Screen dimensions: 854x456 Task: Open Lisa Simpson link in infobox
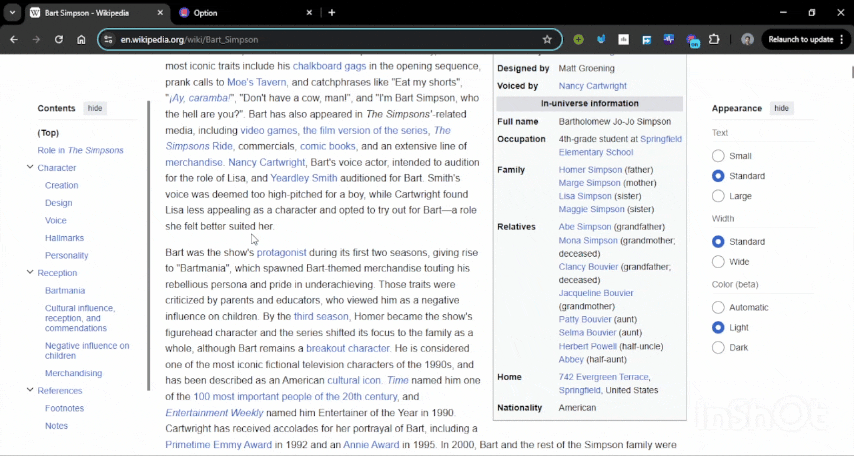585,196
